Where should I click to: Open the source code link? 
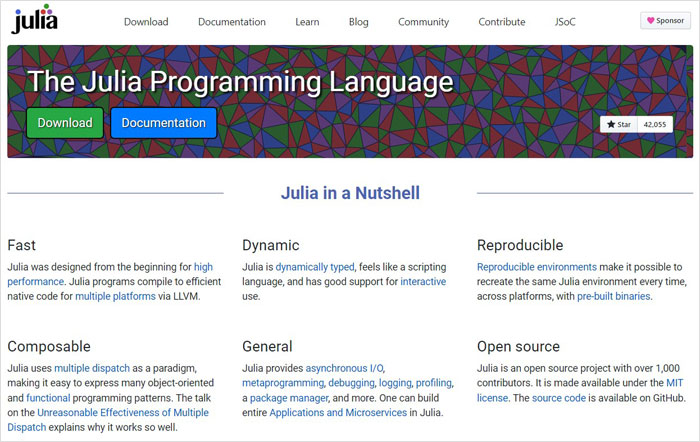coord(558,398)
